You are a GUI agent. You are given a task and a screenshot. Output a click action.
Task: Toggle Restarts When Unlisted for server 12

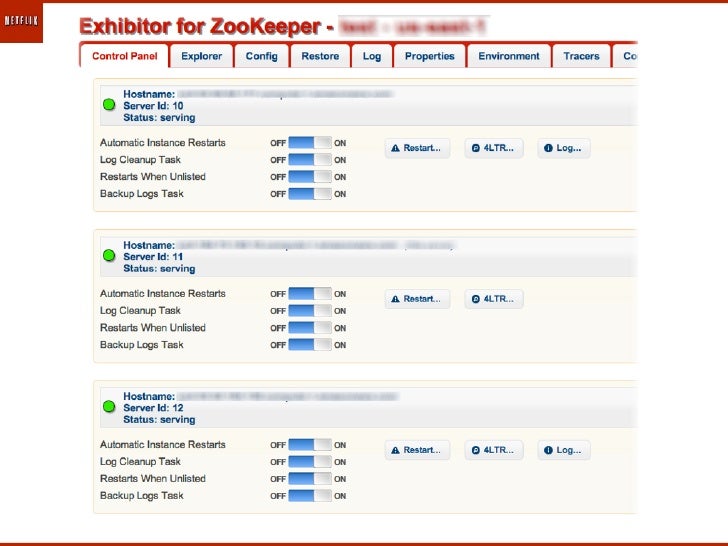coord(310,479)
